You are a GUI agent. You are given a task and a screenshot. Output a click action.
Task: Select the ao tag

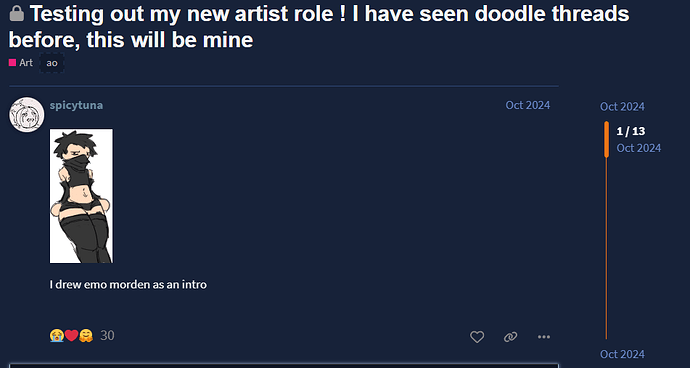(x=52, y=63)
